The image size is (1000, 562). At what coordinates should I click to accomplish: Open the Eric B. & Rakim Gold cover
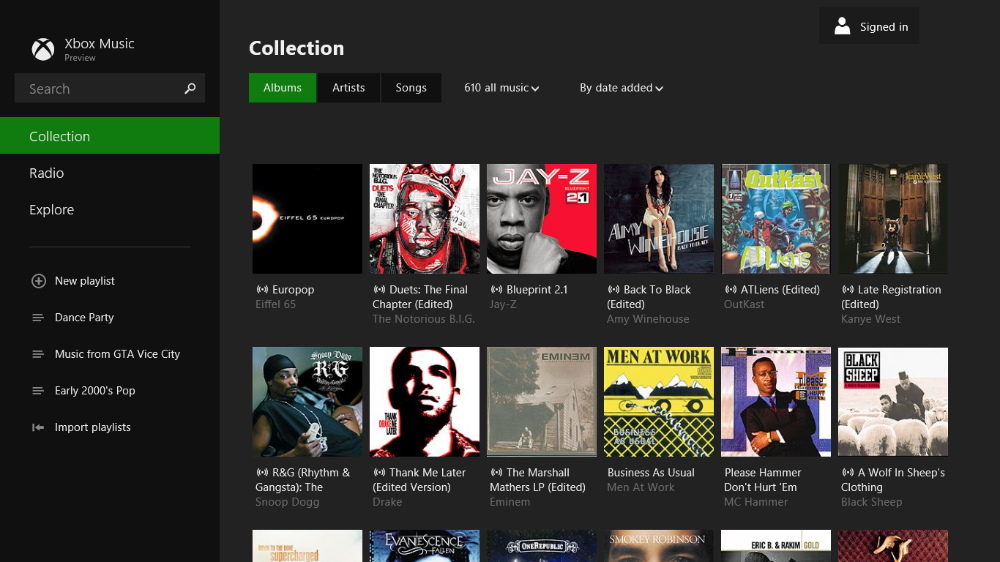pyautogui.click(x=776, y=546)
